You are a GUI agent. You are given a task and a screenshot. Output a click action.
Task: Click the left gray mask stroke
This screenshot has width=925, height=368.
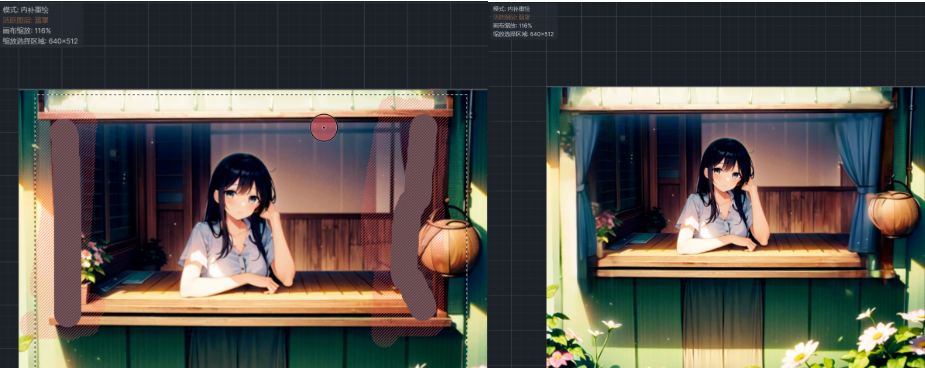click(65, 223)
